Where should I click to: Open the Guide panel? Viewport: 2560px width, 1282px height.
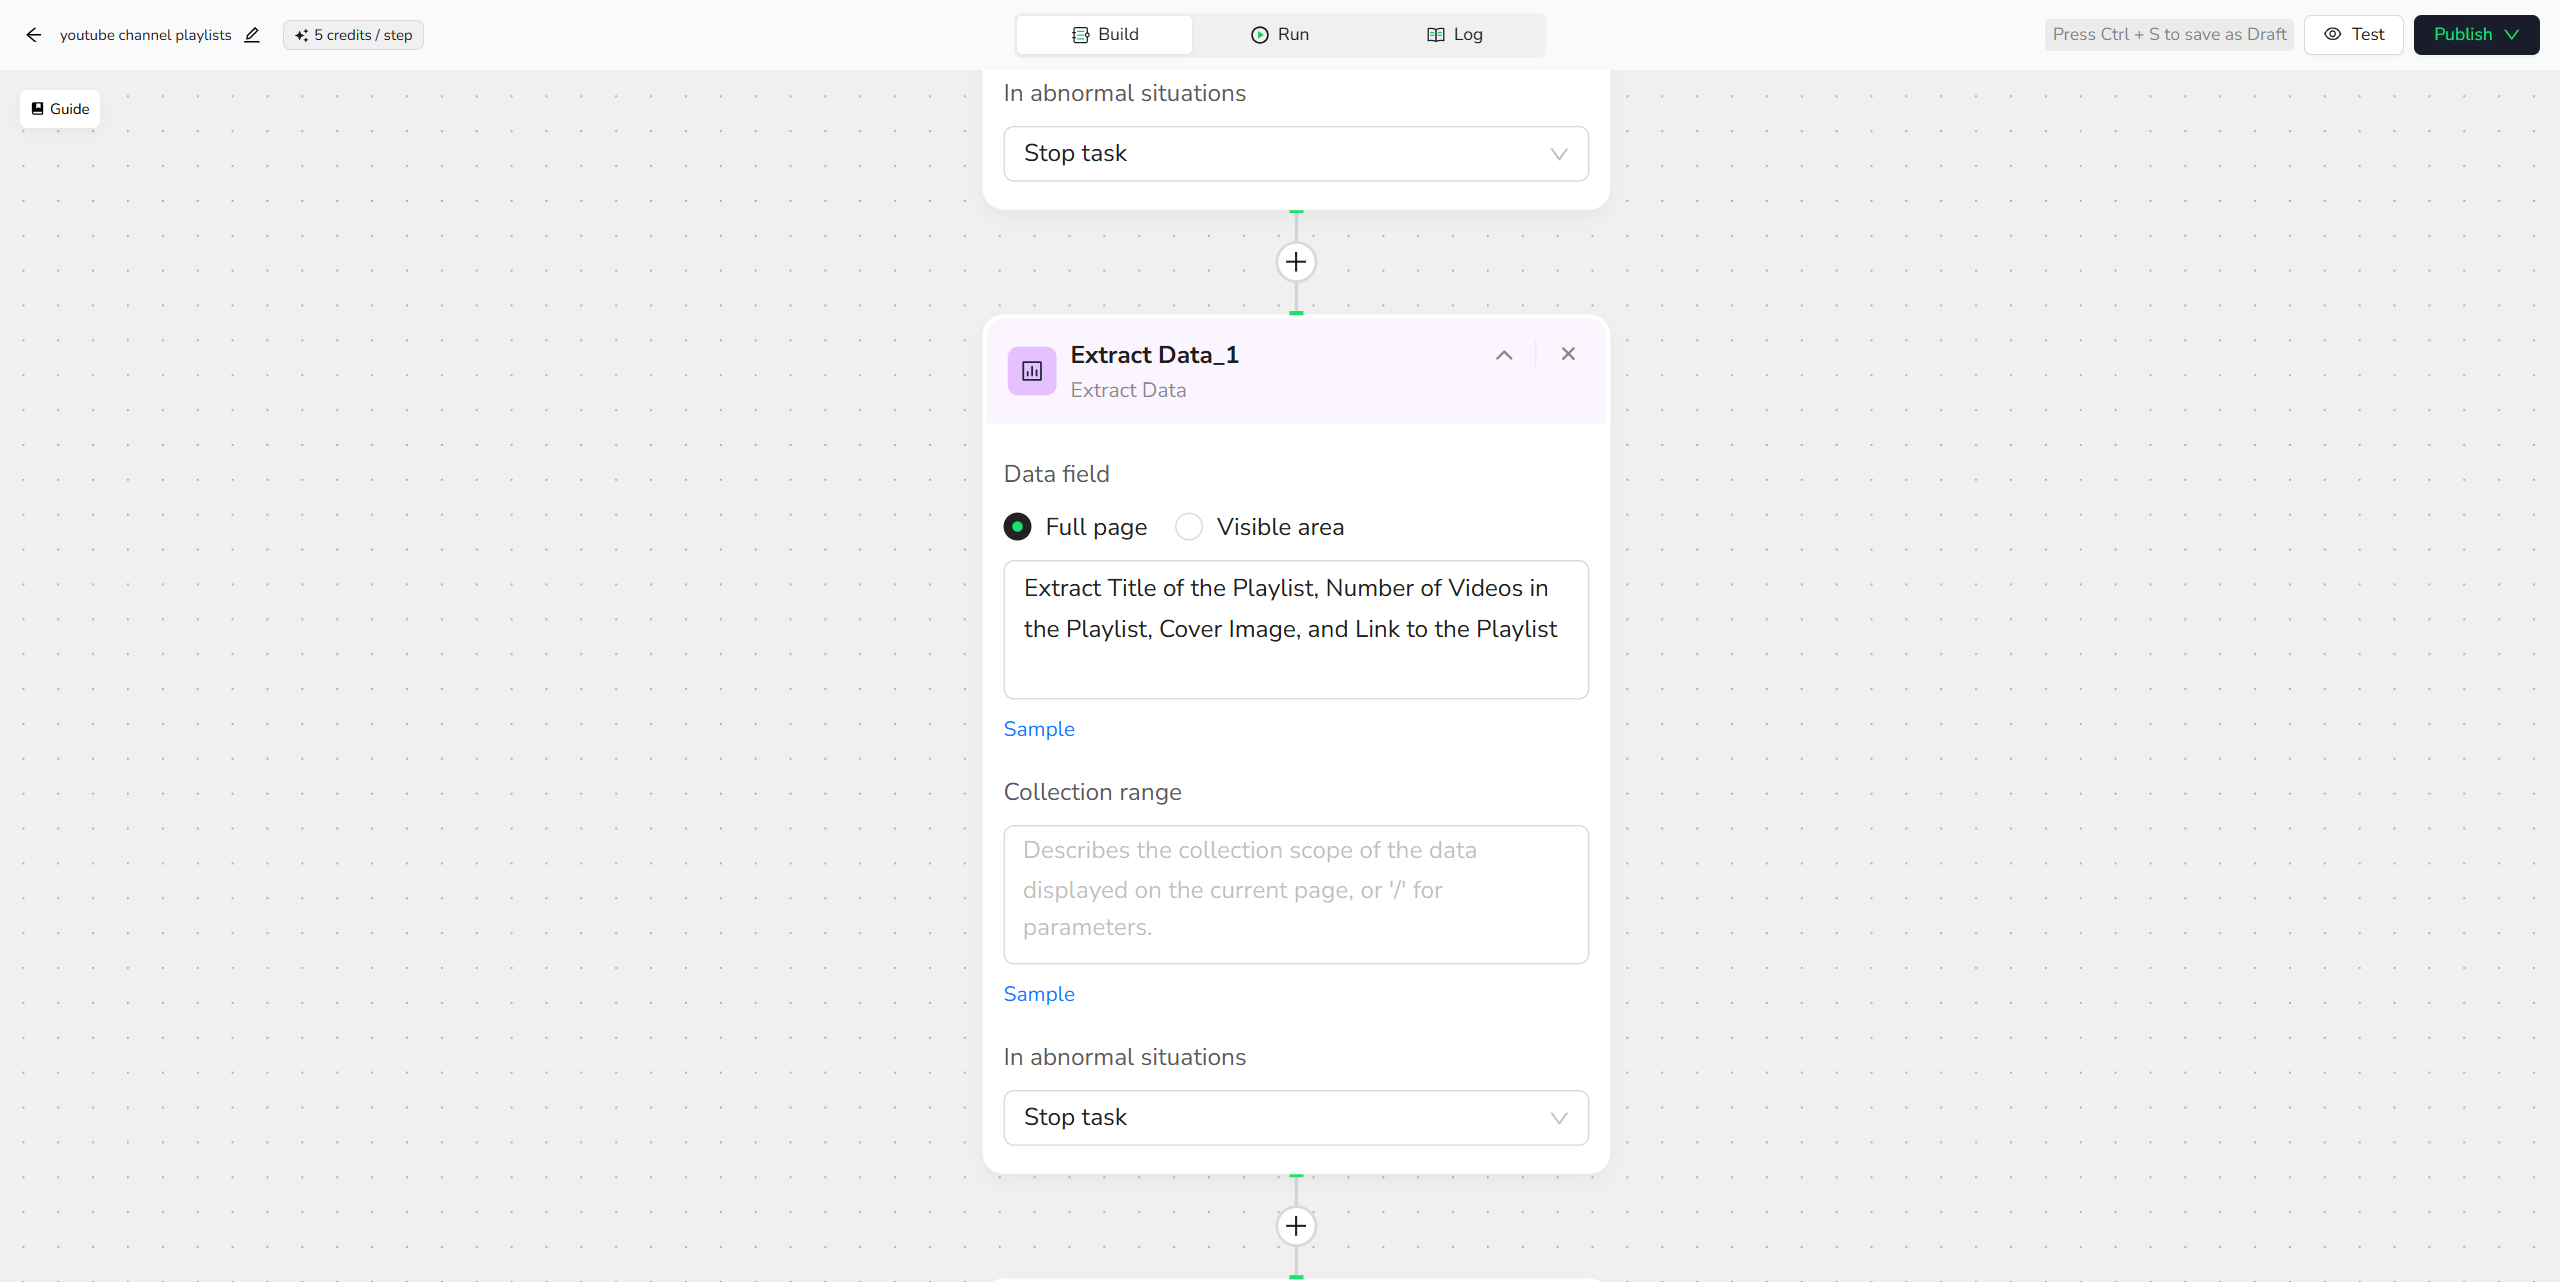[60, 109]
